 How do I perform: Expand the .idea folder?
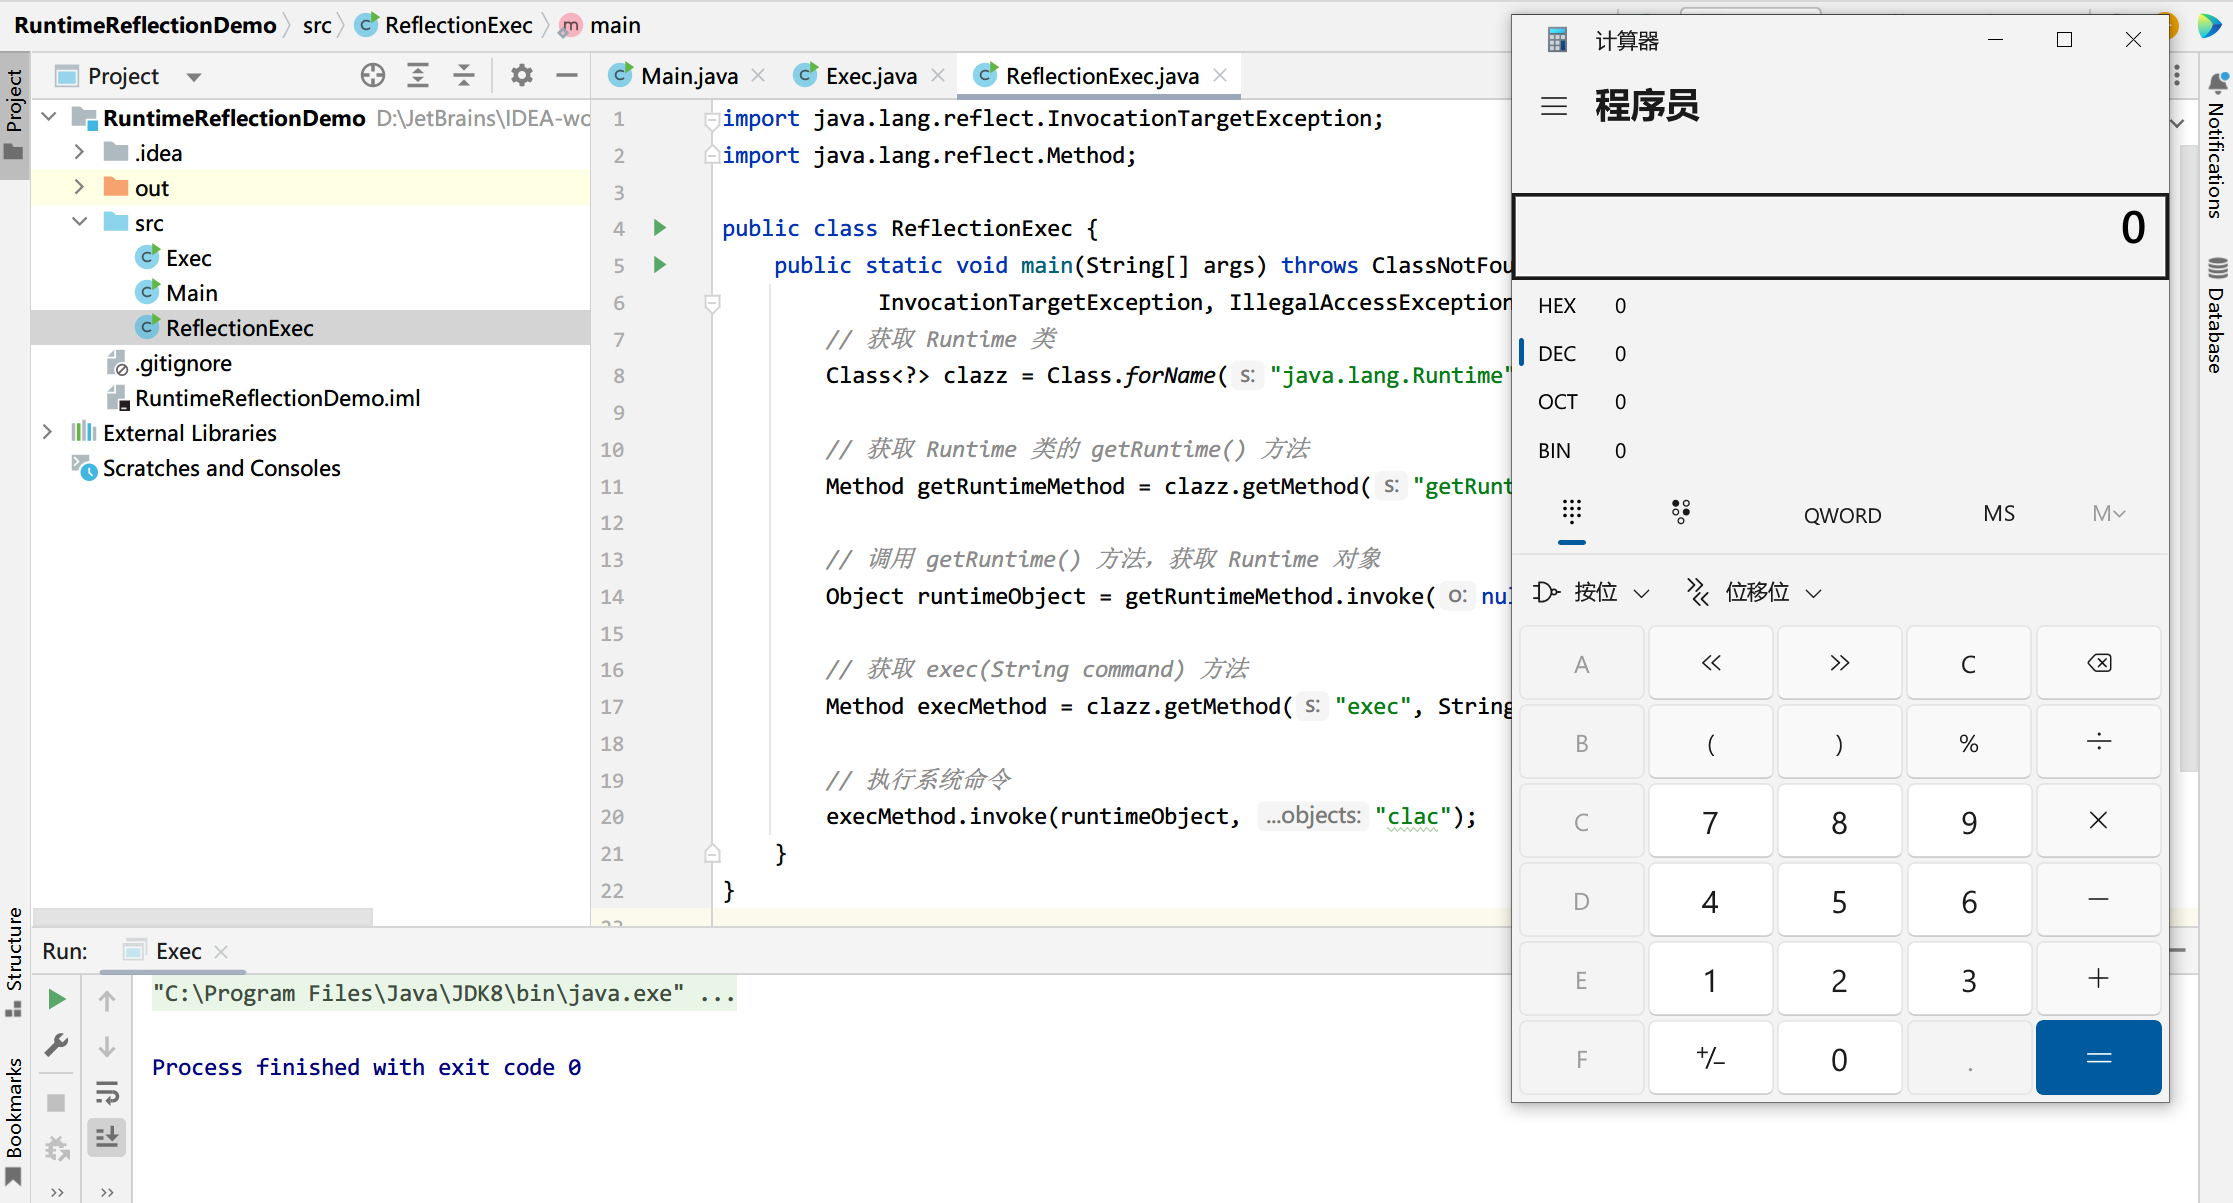pyautogui.click(x=79, y=152)
